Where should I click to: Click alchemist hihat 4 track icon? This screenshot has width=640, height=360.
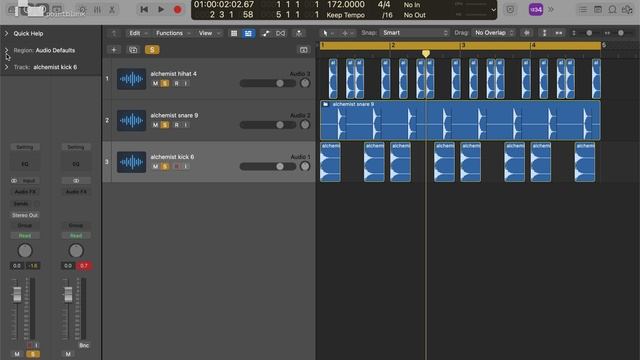[131, 79]
